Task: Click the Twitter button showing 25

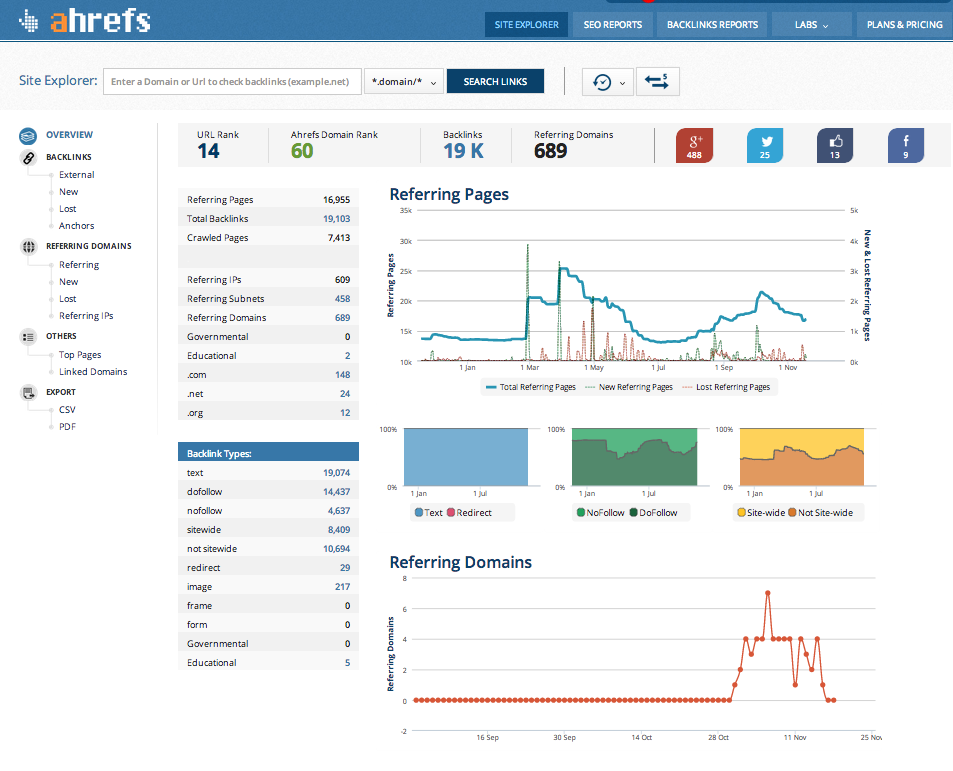Action: tap(765, 146)
